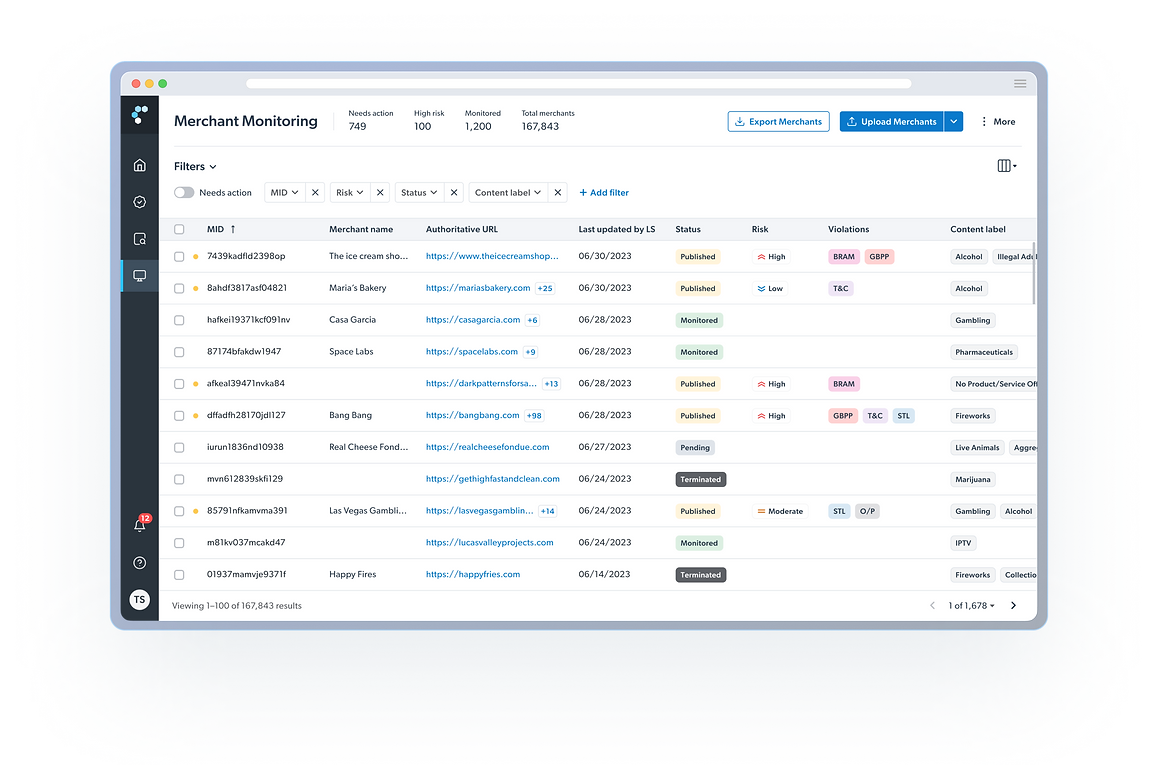The height and width of the screenshot is (765, 1158).
Task: Click the Export Merchants button
Action: [x=778, y=121]
